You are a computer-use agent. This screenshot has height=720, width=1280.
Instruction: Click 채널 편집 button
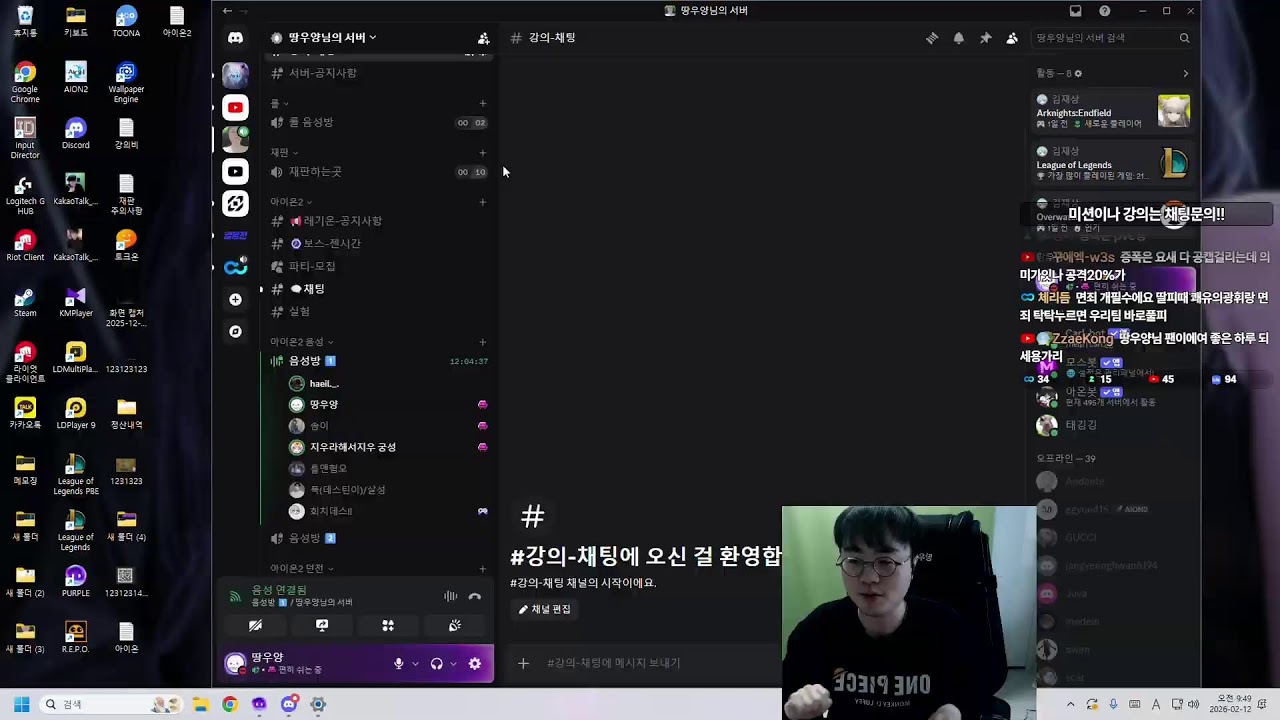[x=545, y=609]
